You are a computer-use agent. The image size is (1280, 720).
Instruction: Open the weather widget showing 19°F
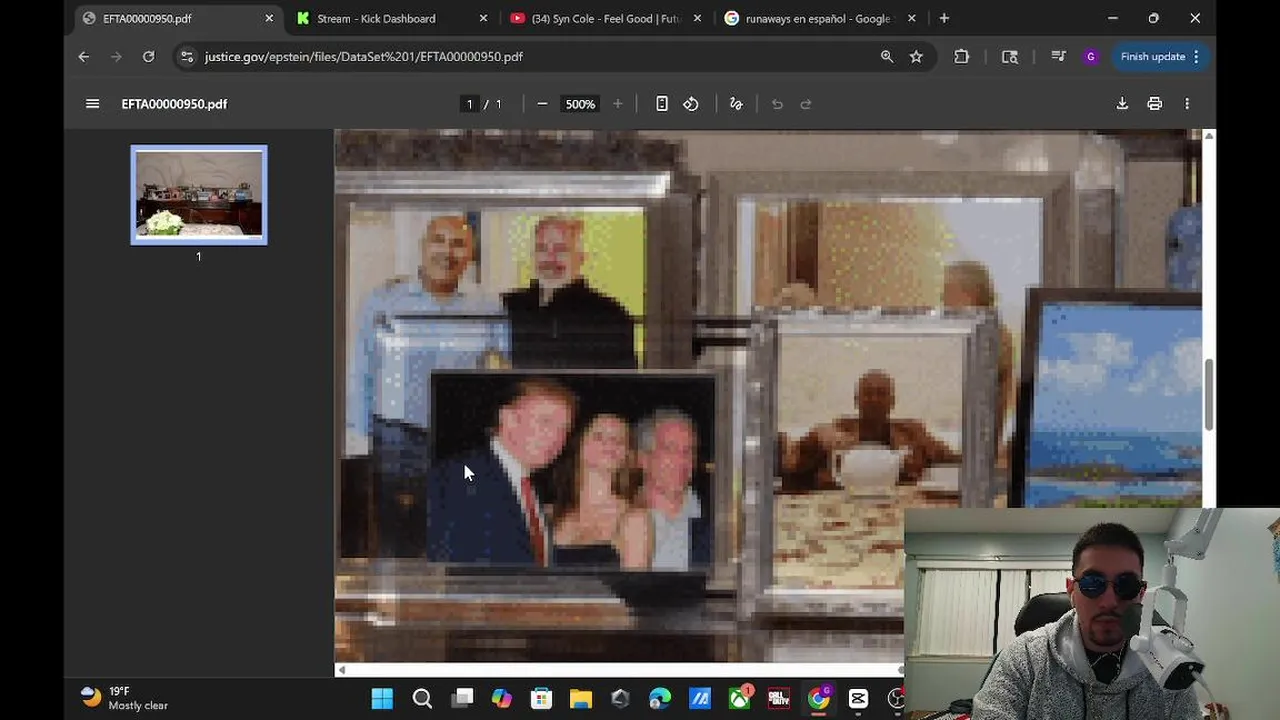[x=125, y=698]
